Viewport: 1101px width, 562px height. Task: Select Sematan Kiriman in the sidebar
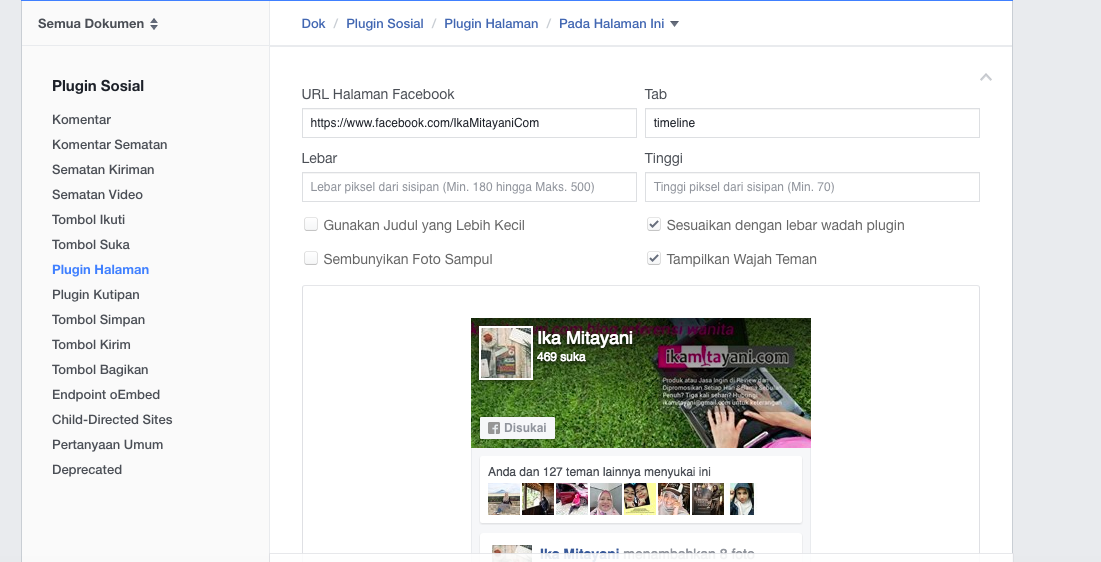[103, 169]
